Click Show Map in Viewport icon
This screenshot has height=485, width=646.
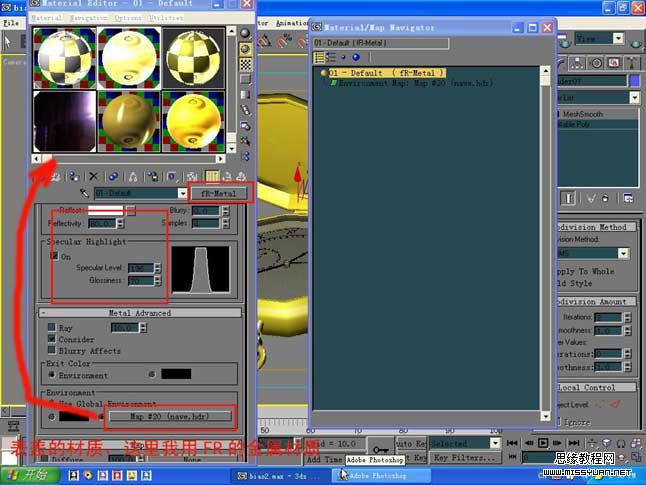pyautogui.click(x=192, y=177)
